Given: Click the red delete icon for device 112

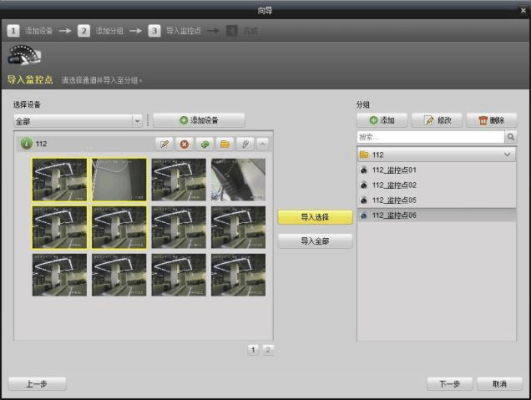Looking at the screenshot, I should pos(184,144).
